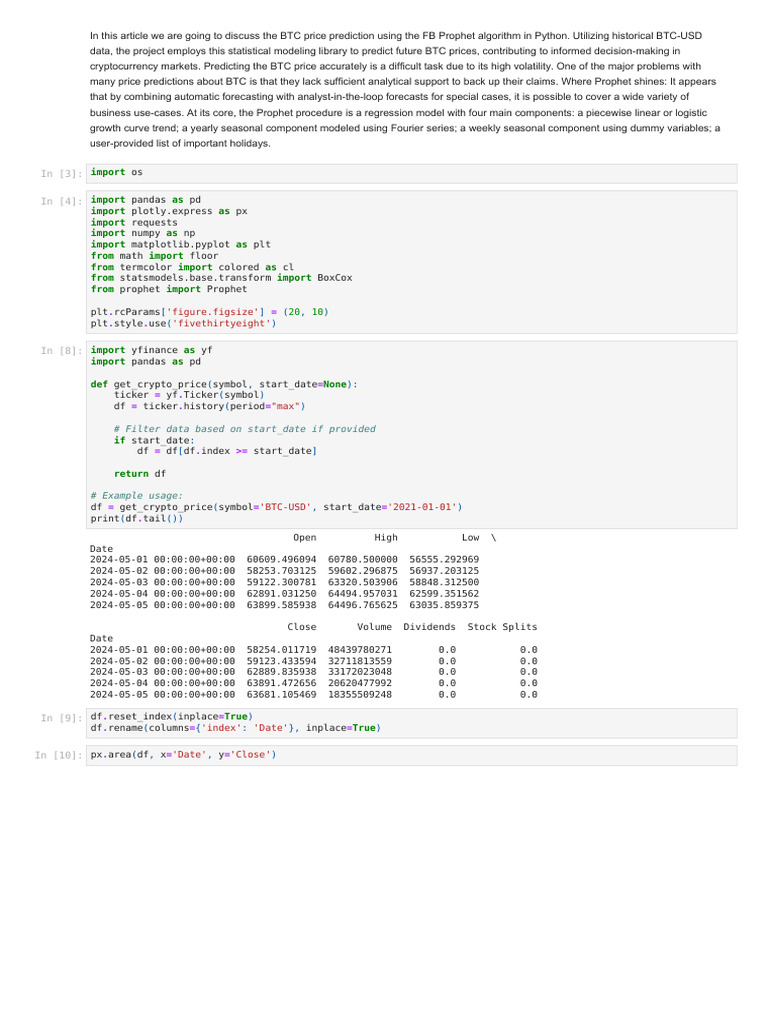Click the Volume column header in output
768x1024 pixels.
click(x=374, y=627)
